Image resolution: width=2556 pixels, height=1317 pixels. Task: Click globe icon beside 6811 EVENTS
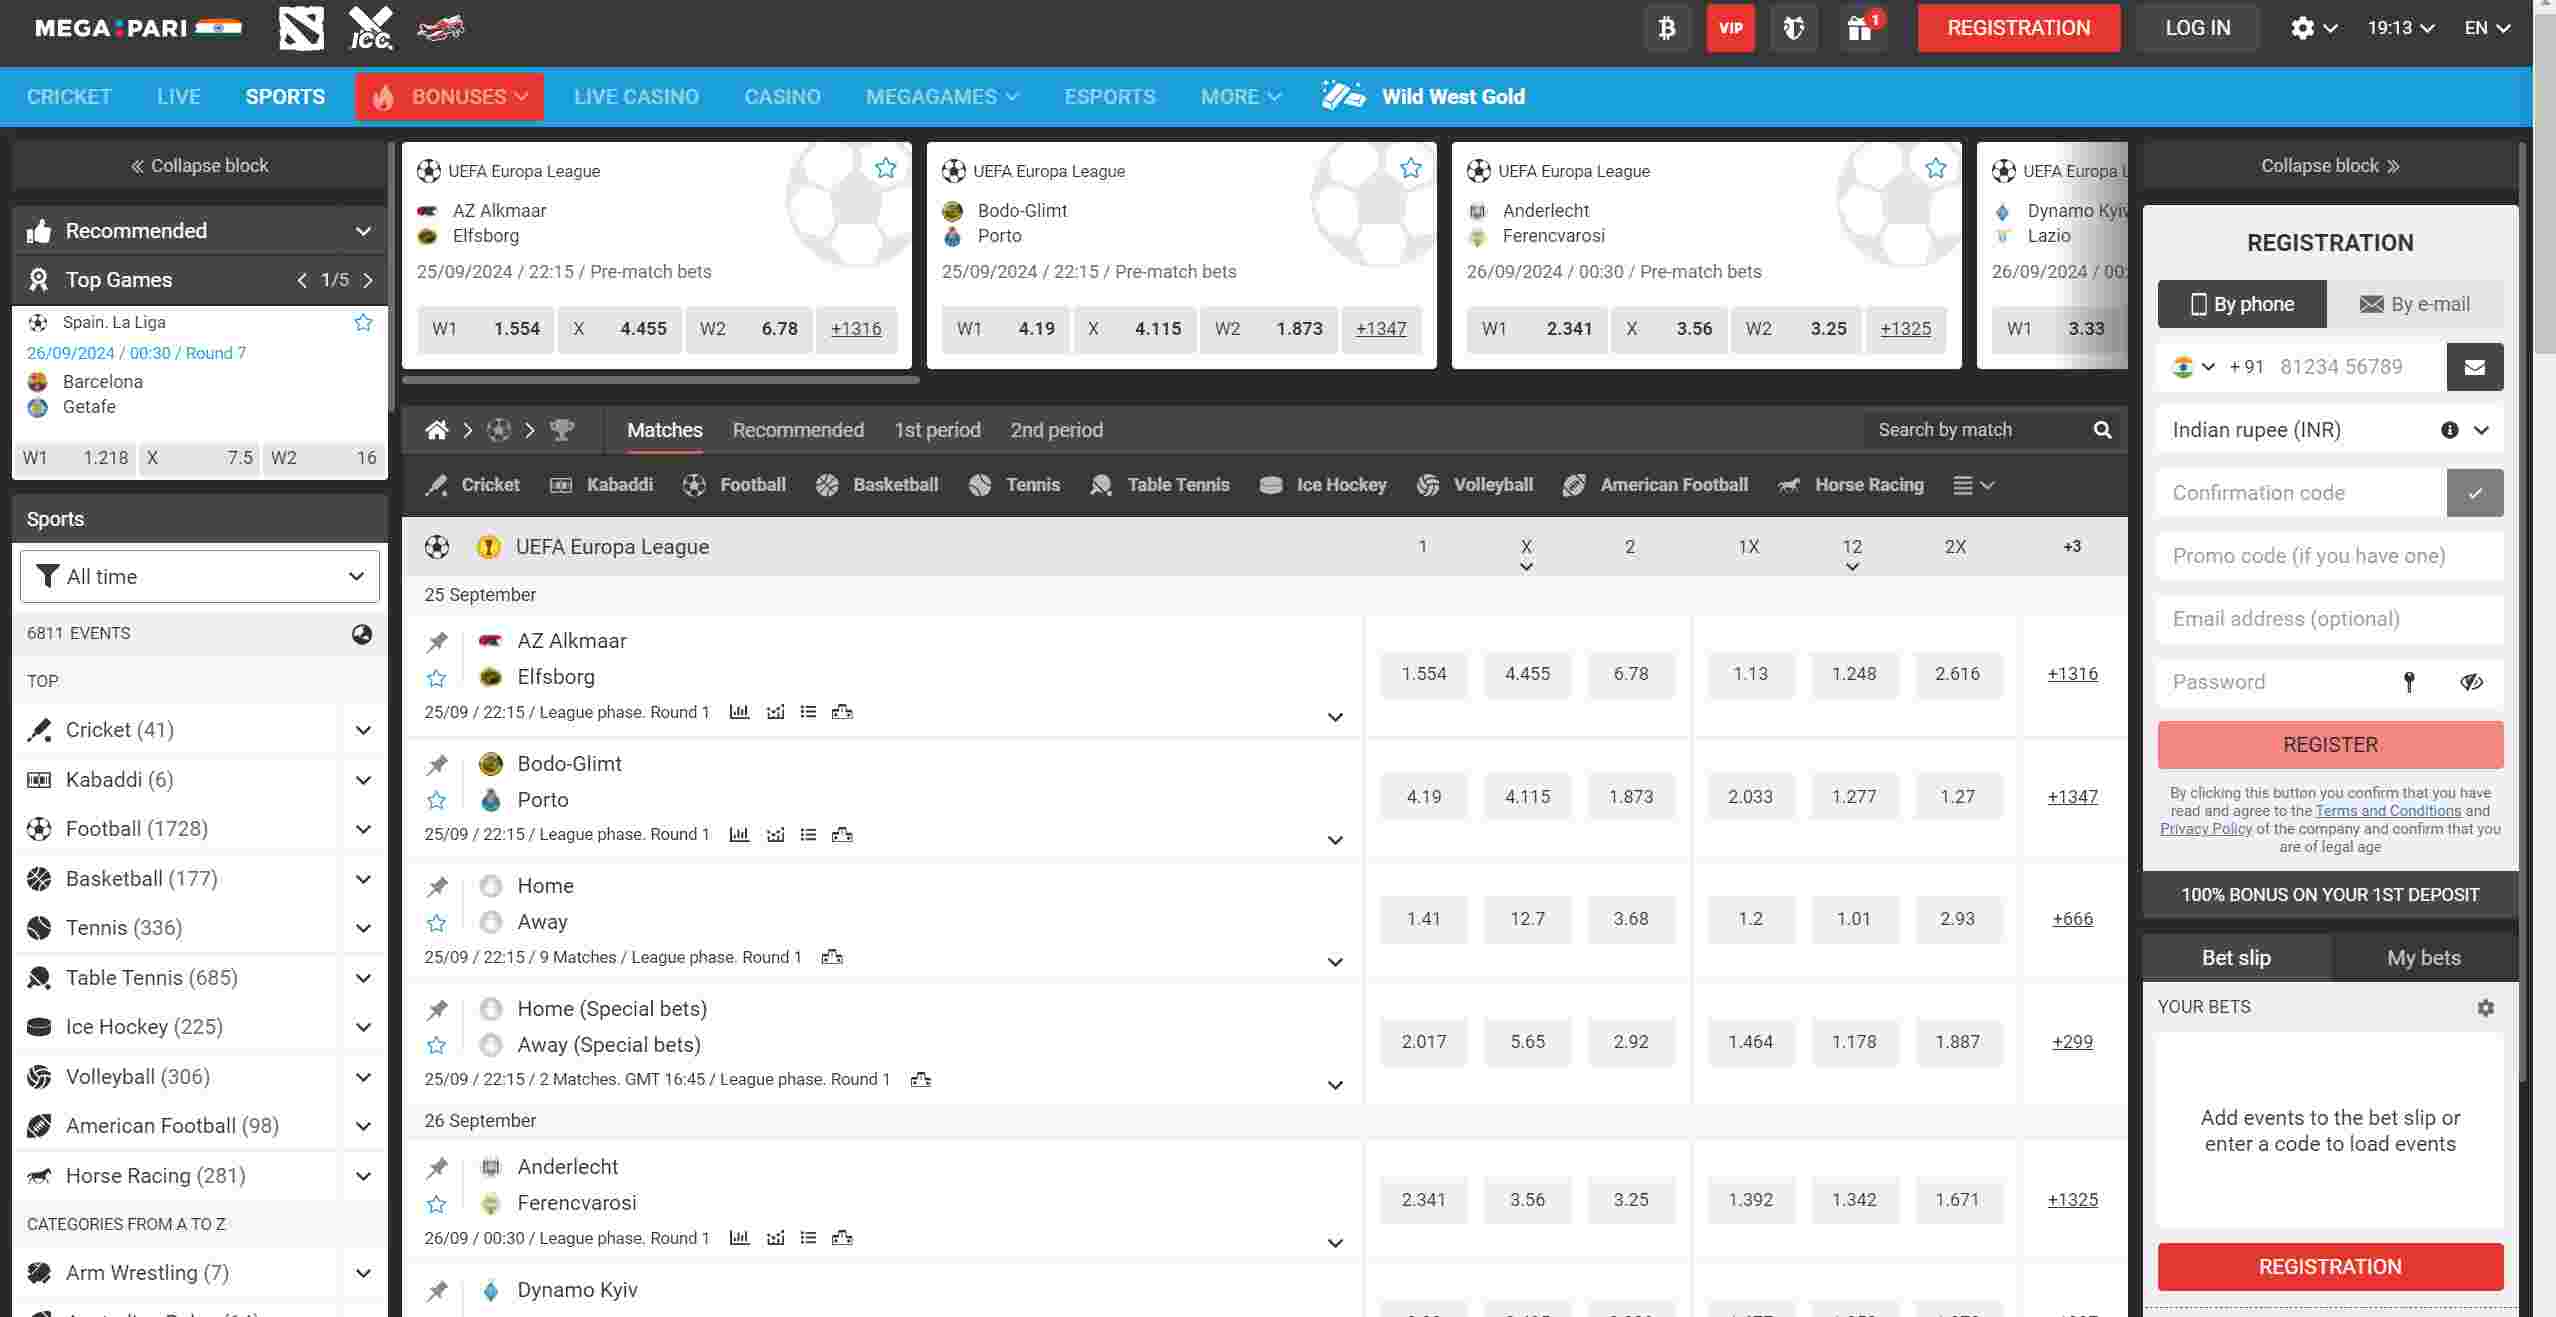(x=362, y=634)
